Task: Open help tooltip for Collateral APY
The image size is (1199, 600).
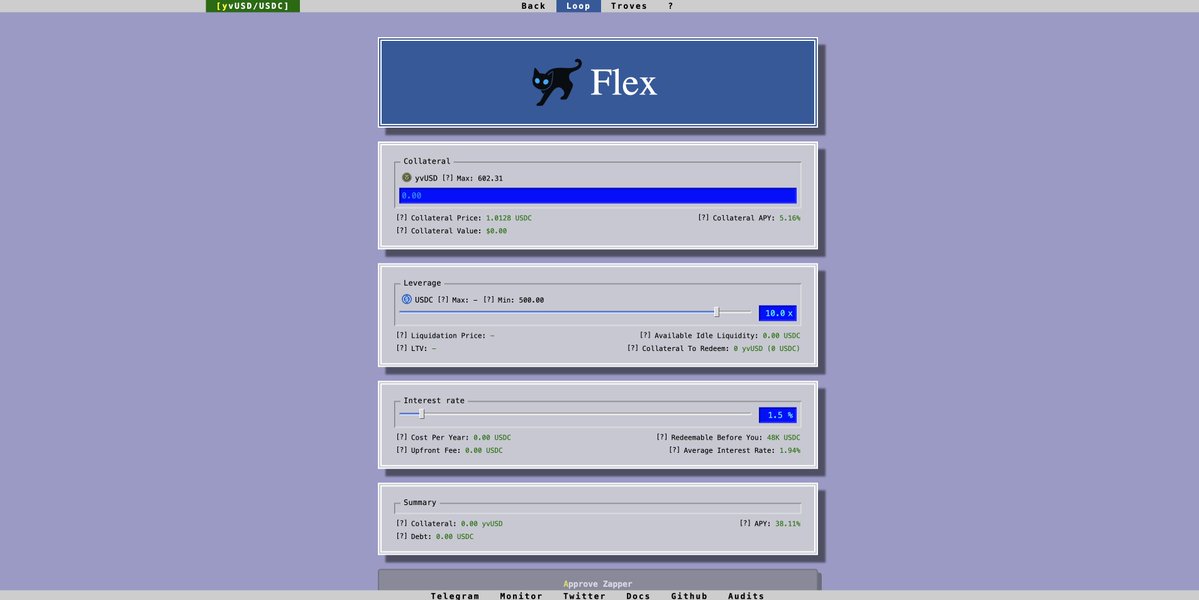Action: 703,218
